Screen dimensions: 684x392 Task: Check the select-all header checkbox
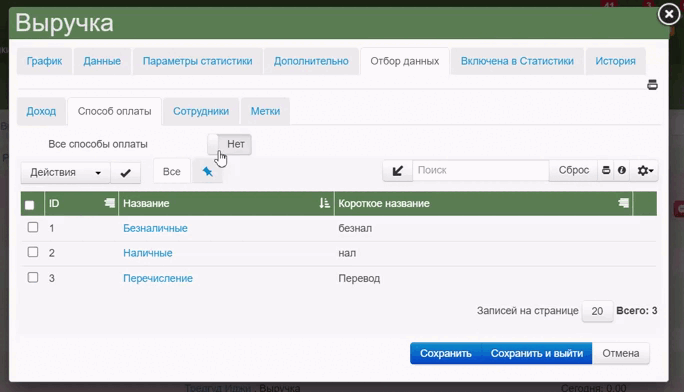click(x=30, y=205)
